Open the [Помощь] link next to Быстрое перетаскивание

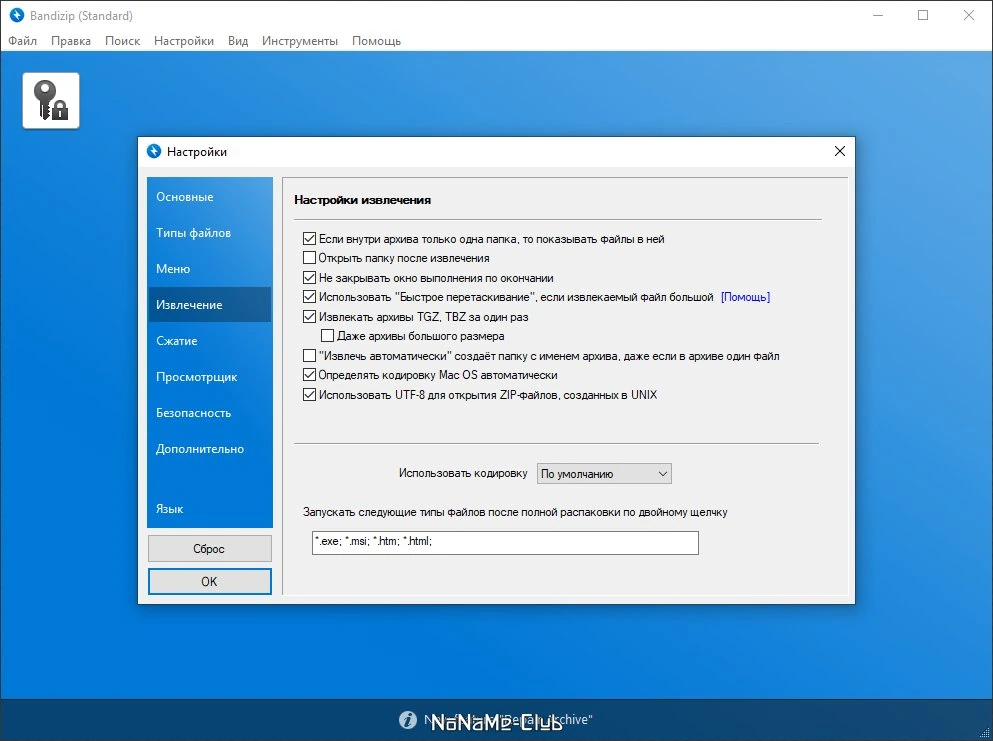pos(745,297)
